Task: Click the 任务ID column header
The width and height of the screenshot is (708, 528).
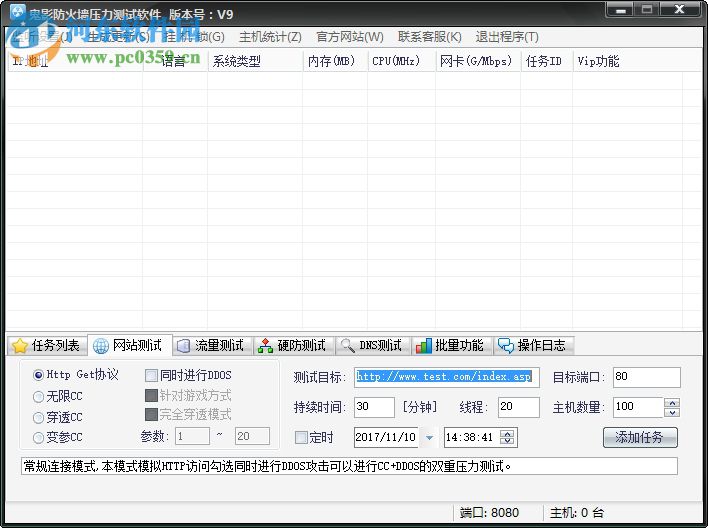Action: click(x=547, y=61)
